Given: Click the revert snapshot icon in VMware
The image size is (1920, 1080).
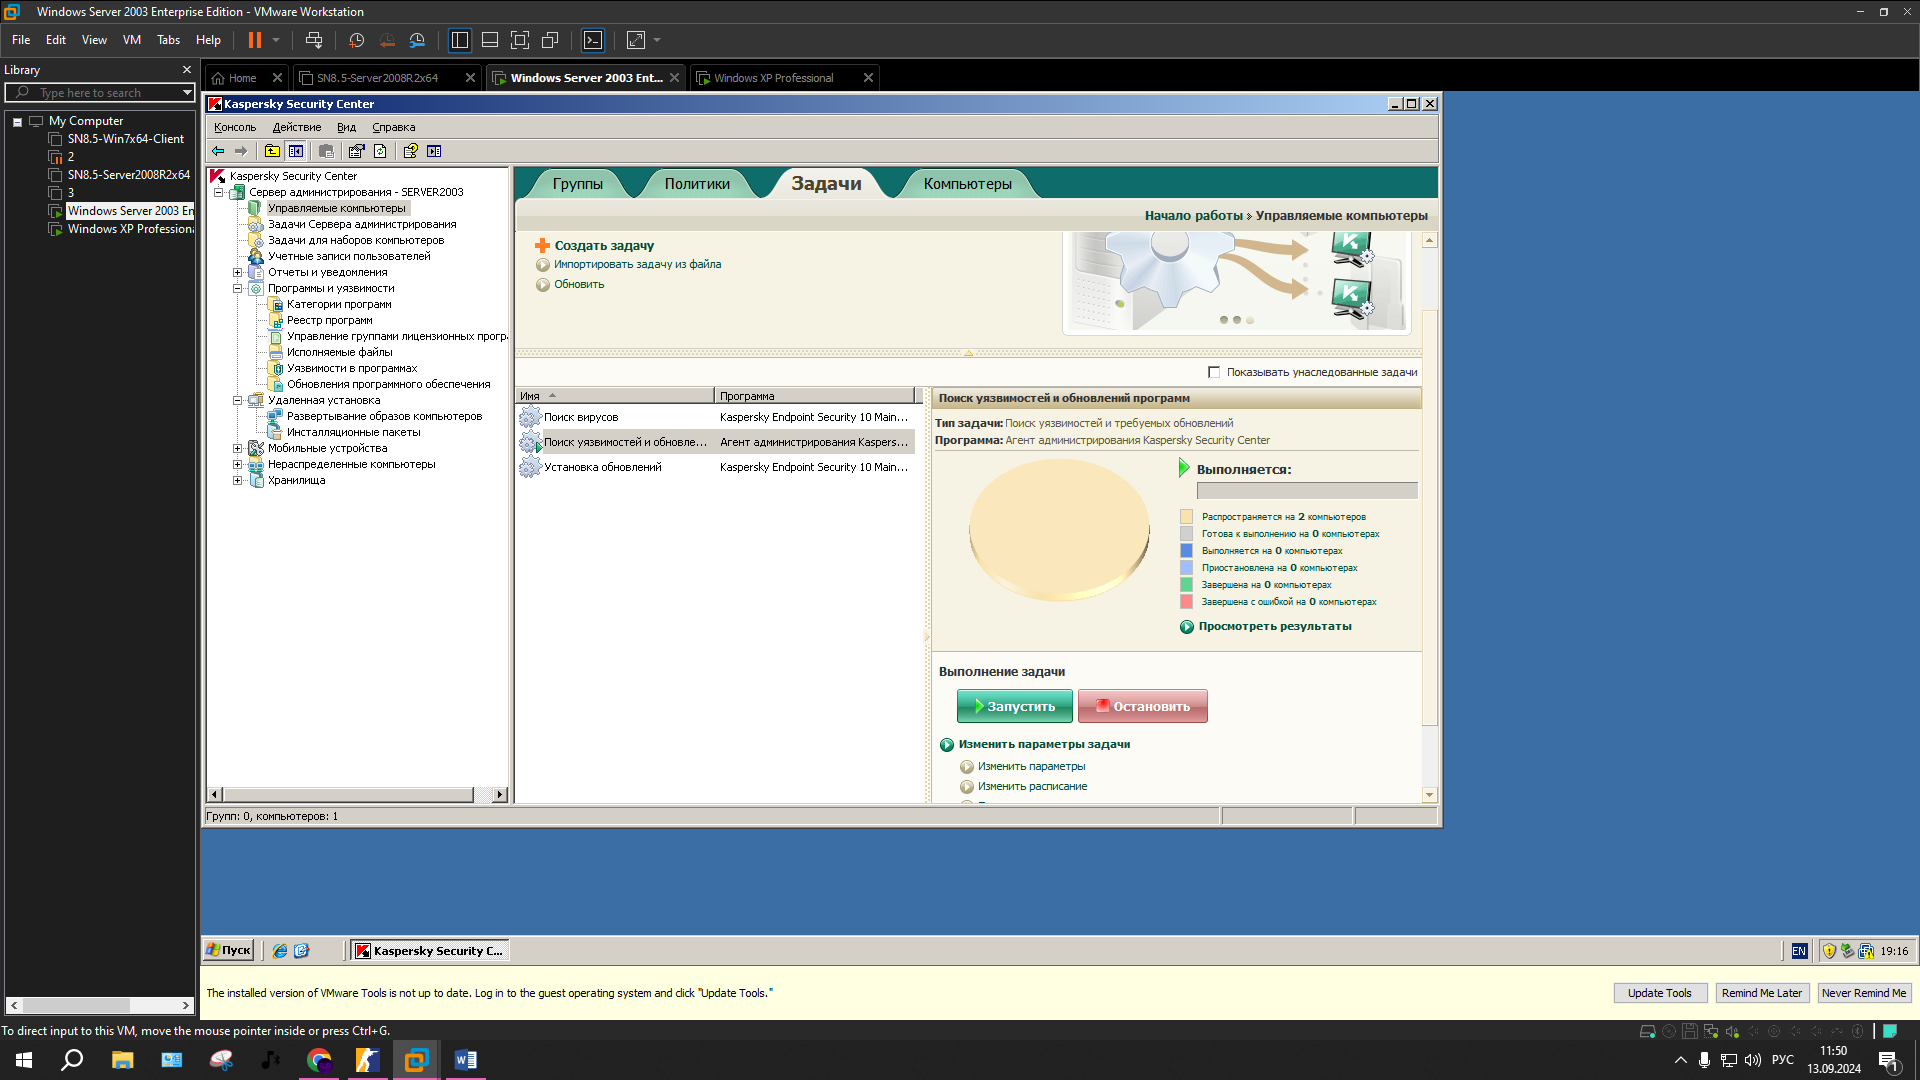Looking at the screenshot, I should click(x=387, y=40).
